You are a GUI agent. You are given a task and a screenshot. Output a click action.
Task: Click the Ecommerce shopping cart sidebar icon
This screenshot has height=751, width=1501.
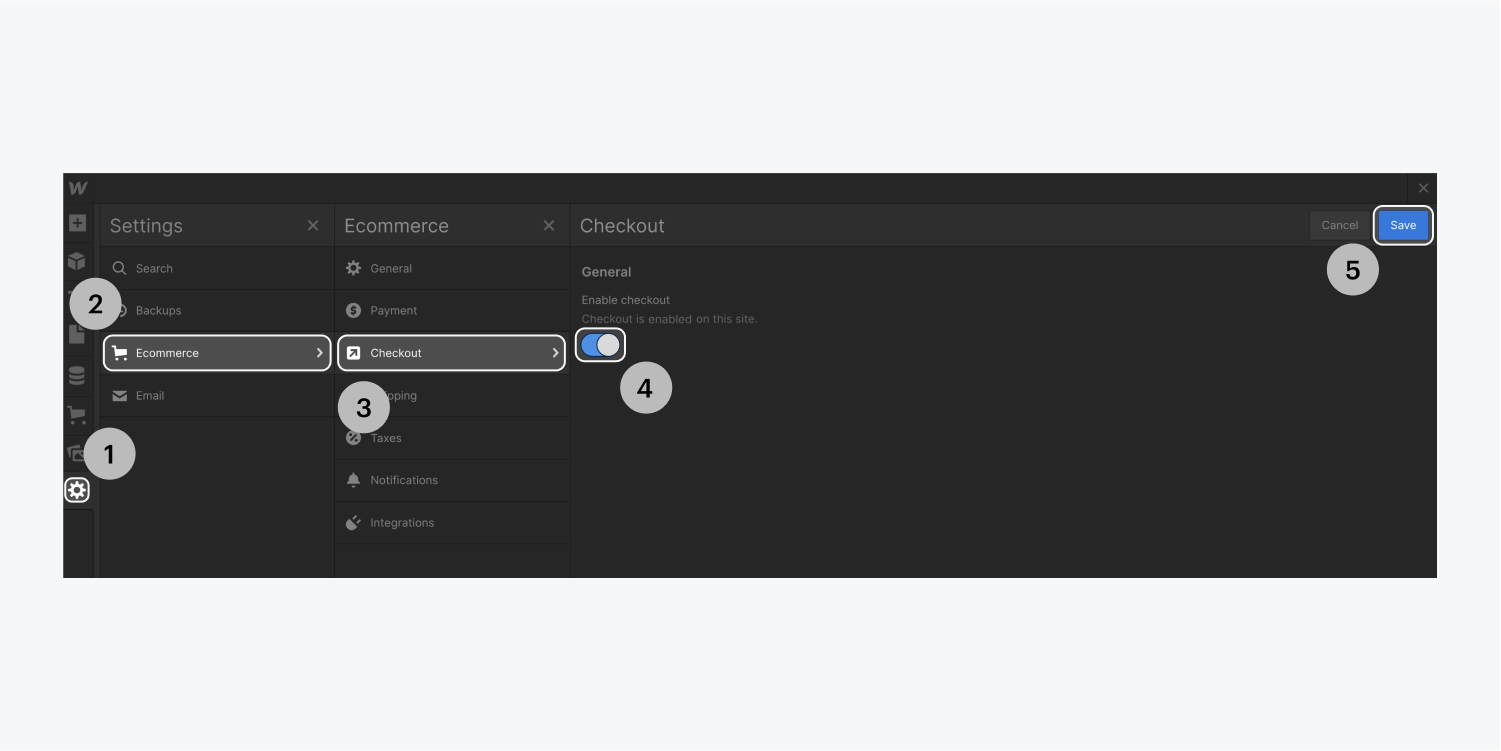(77, 415)
